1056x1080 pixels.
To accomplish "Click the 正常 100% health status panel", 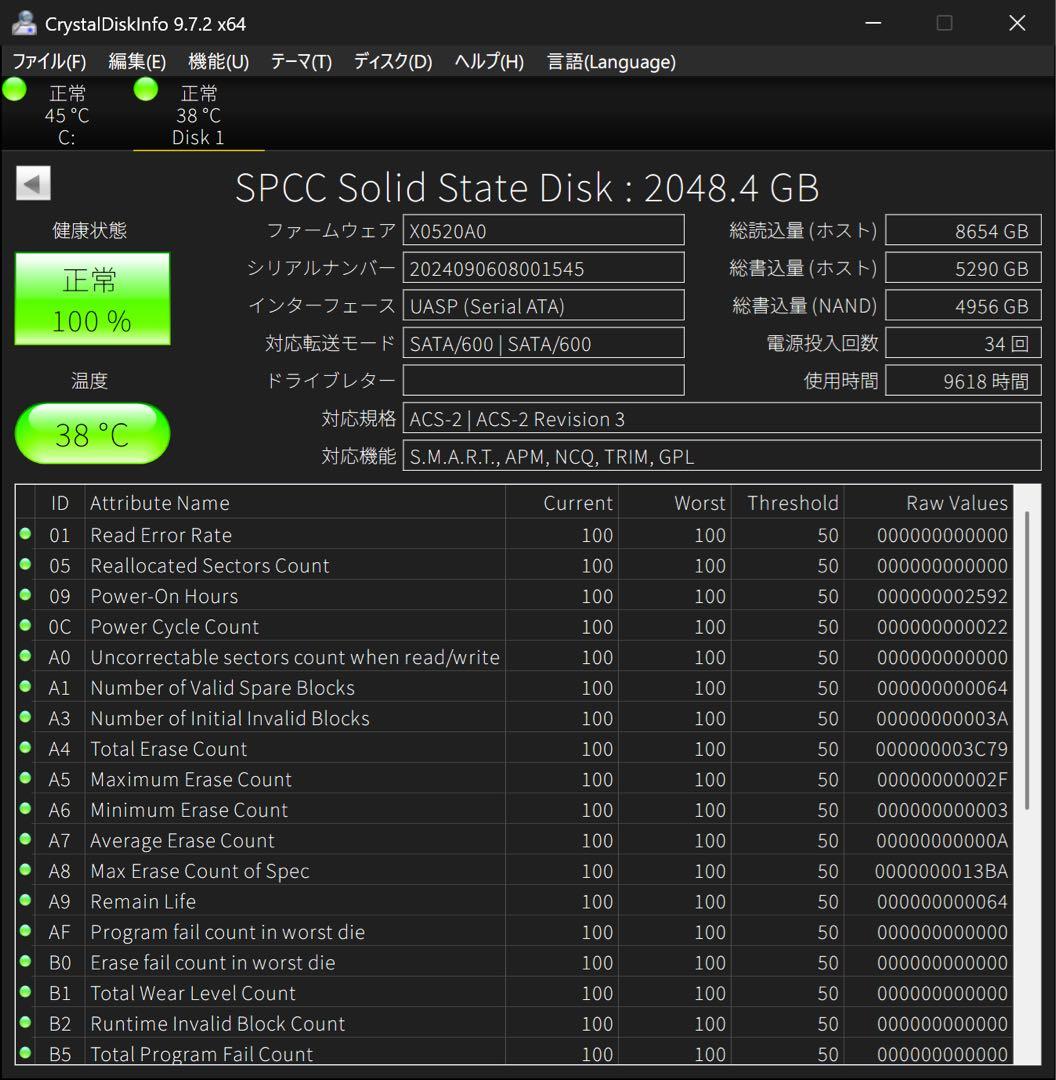I will tap(92, 298).
